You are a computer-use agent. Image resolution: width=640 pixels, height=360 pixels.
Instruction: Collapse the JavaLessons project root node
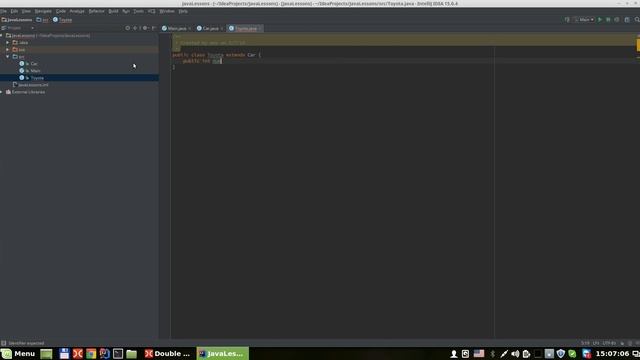[x=2, y=36]
